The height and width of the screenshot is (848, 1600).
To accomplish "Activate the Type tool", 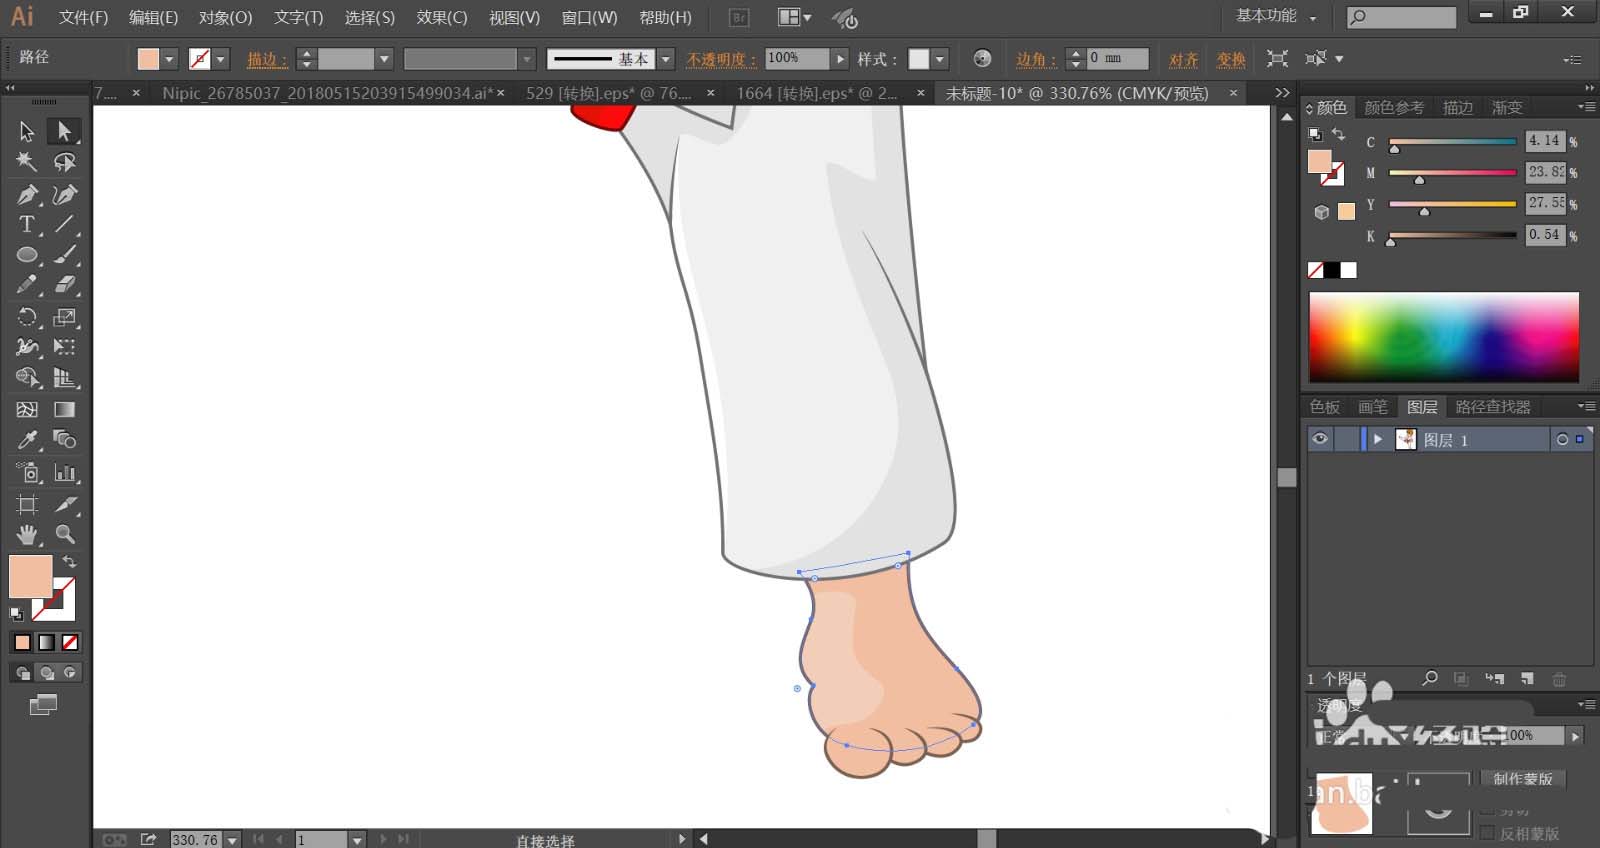I will click(x=27, y=224).
